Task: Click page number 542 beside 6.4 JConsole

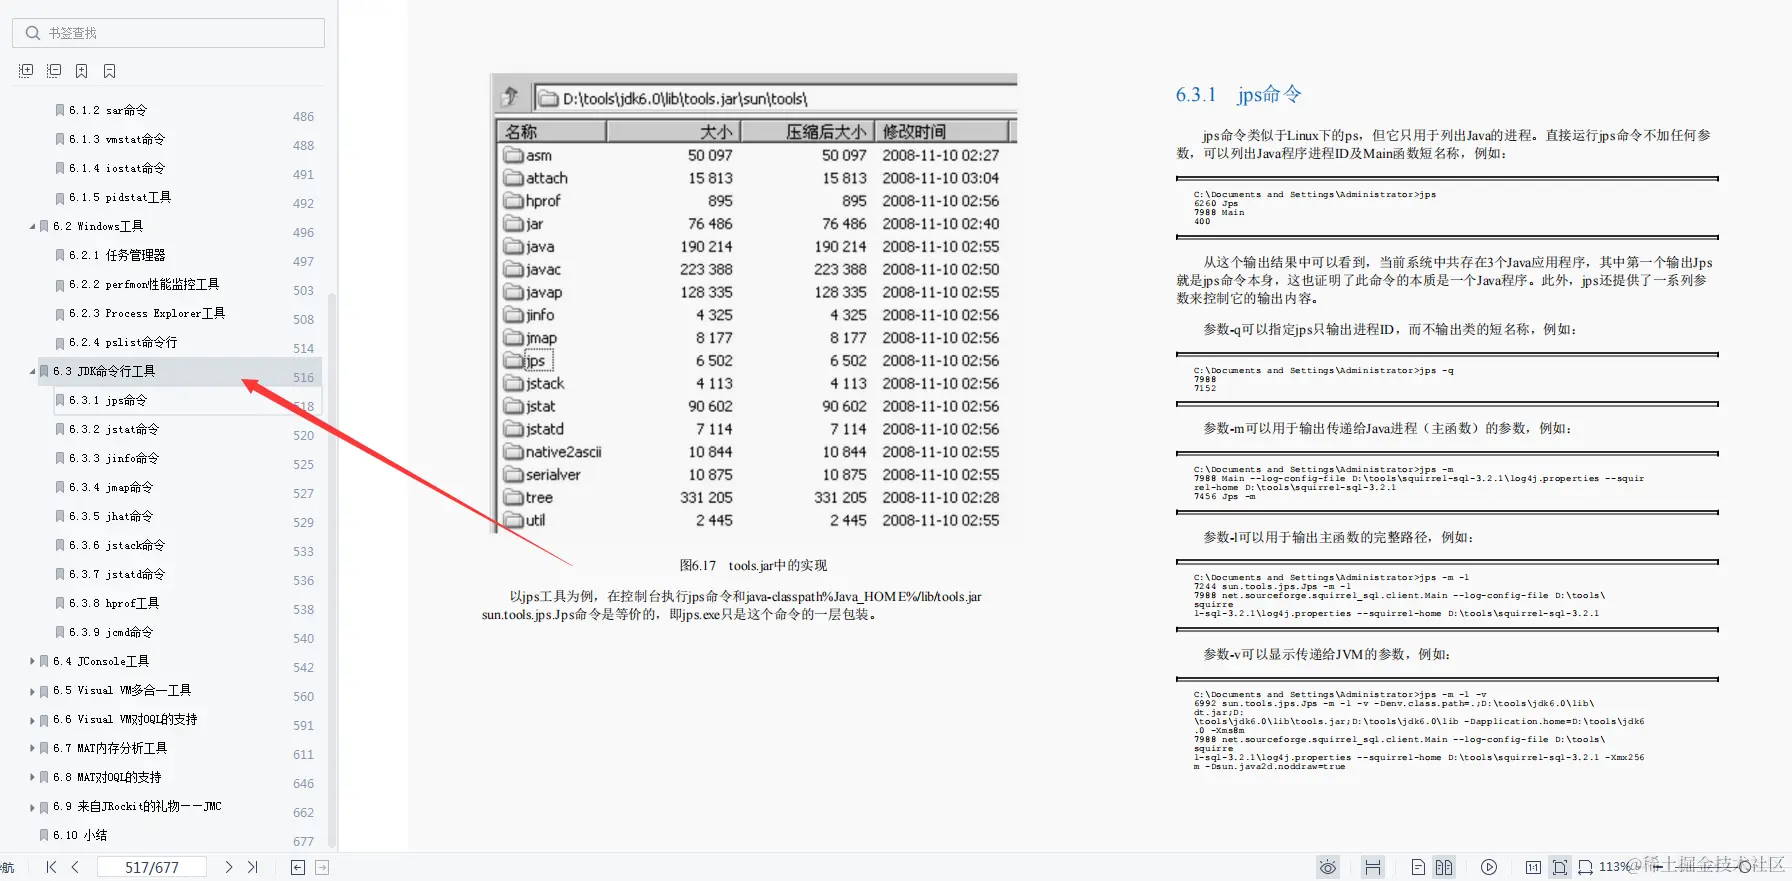Action: click(303, 668)
